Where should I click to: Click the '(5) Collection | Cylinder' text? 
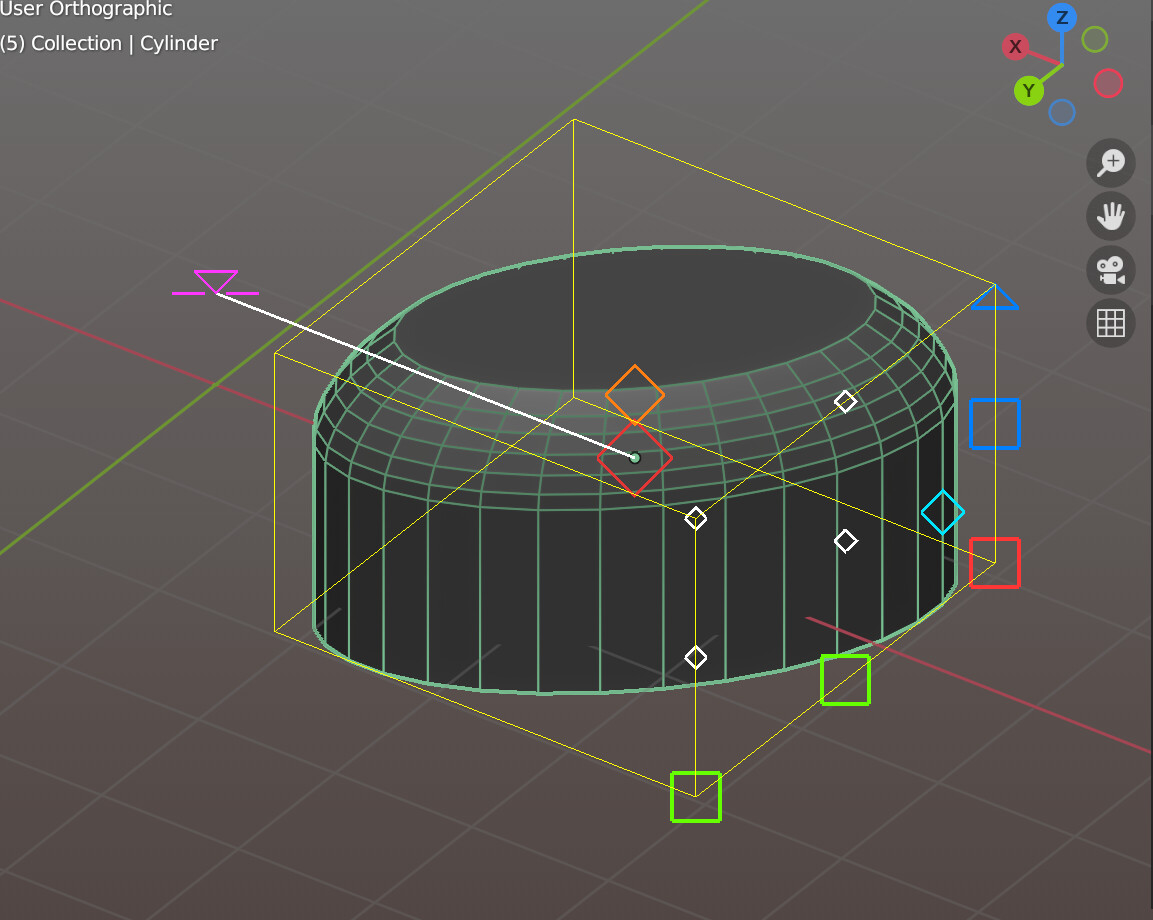click(109, 43)
